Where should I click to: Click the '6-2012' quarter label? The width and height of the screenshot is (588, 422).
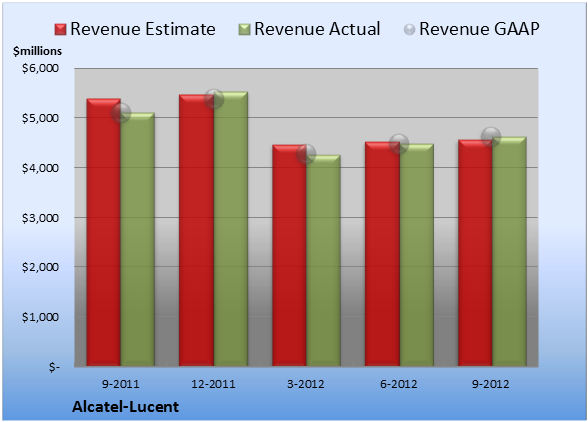tap(399, 384)
